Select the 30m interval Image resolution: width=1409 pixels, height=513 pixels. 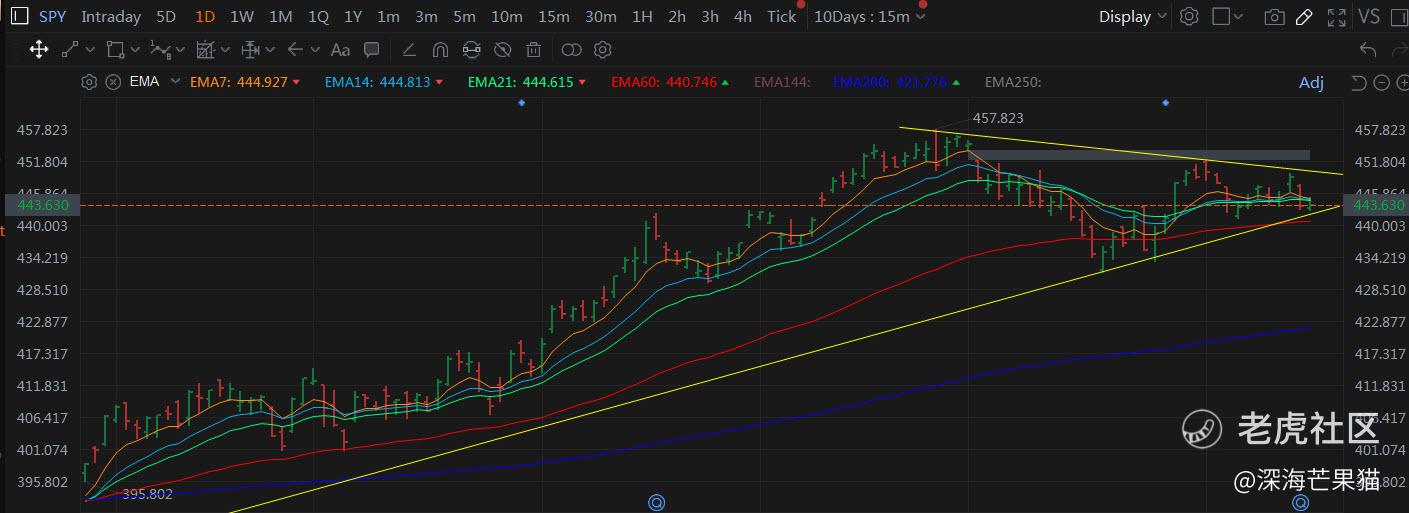(x=600, y=16)
